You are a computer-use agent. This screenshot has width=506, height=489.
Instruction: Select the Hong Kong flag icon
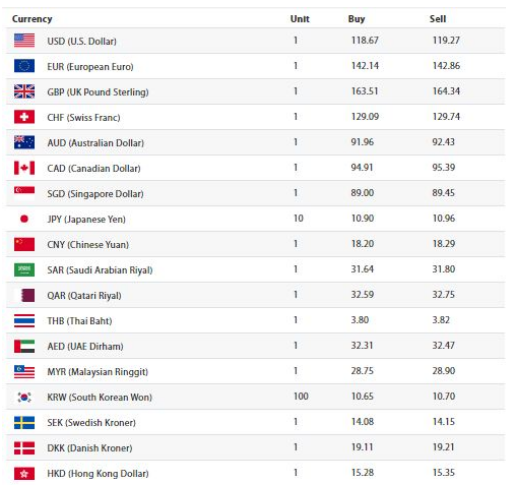click(x=24, y=473)
